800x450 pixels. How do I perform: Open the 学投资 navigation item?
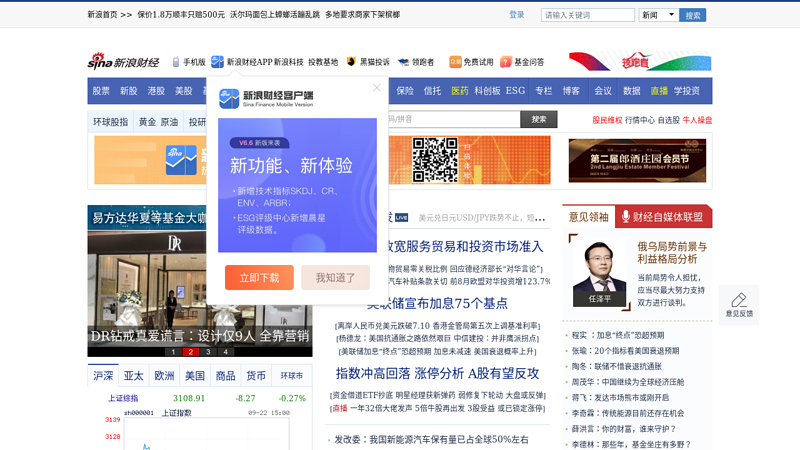[687, 91]
